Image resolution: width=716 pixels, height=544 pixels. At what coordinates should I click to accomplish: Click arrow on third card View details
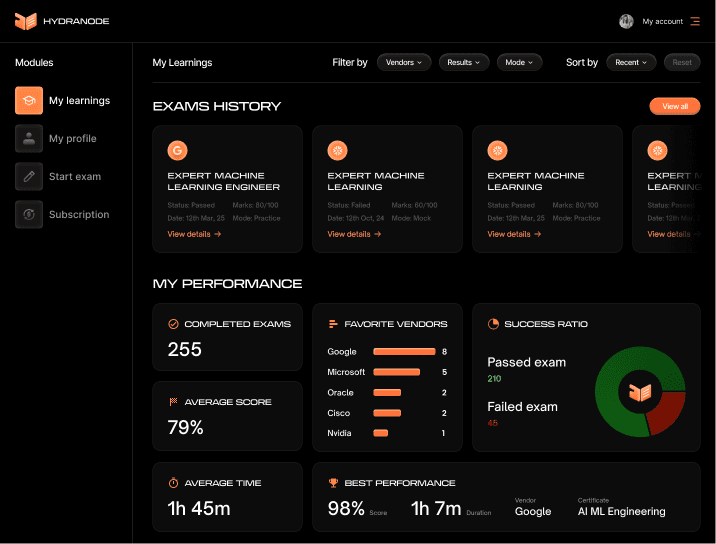(x=537, y=234)
